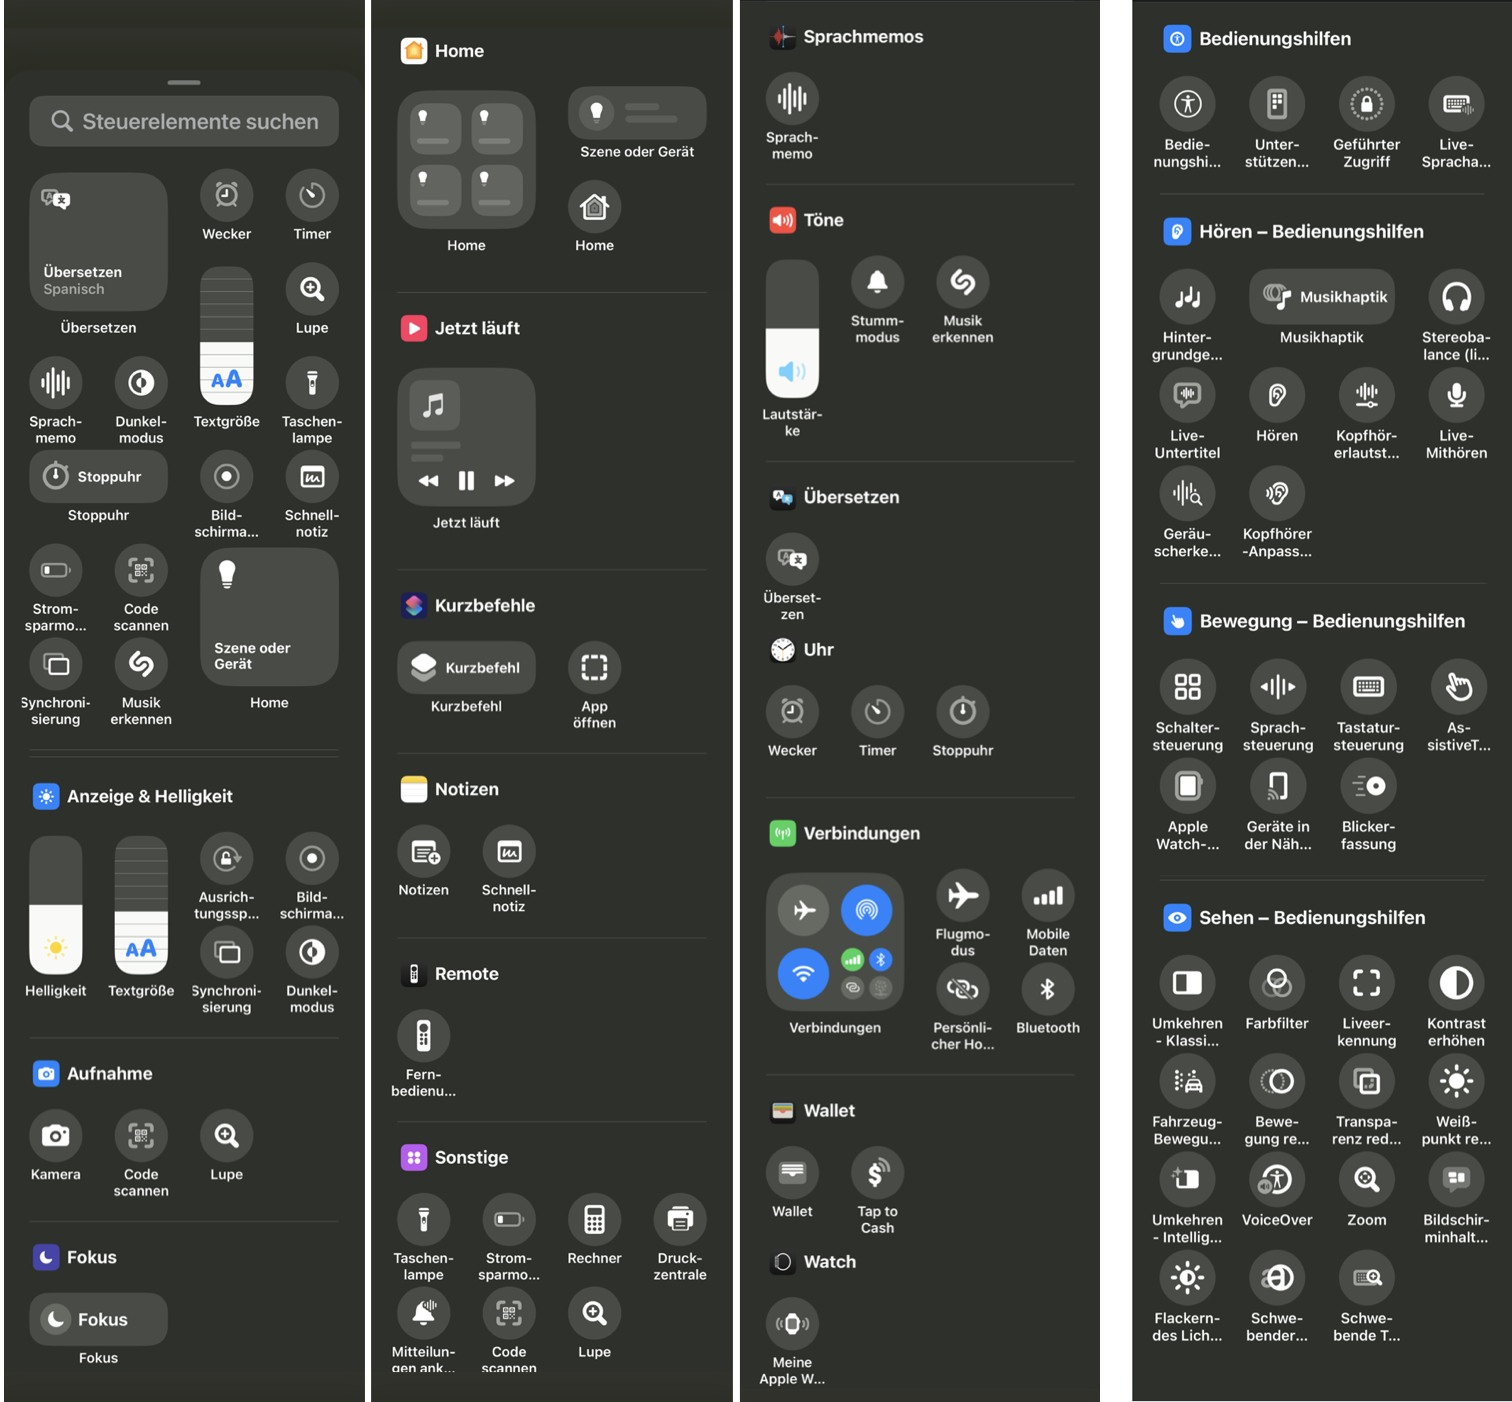Select the Meine Apple Watch icon
This screenshot has height=1402, width=1512.
(792, 1323)
